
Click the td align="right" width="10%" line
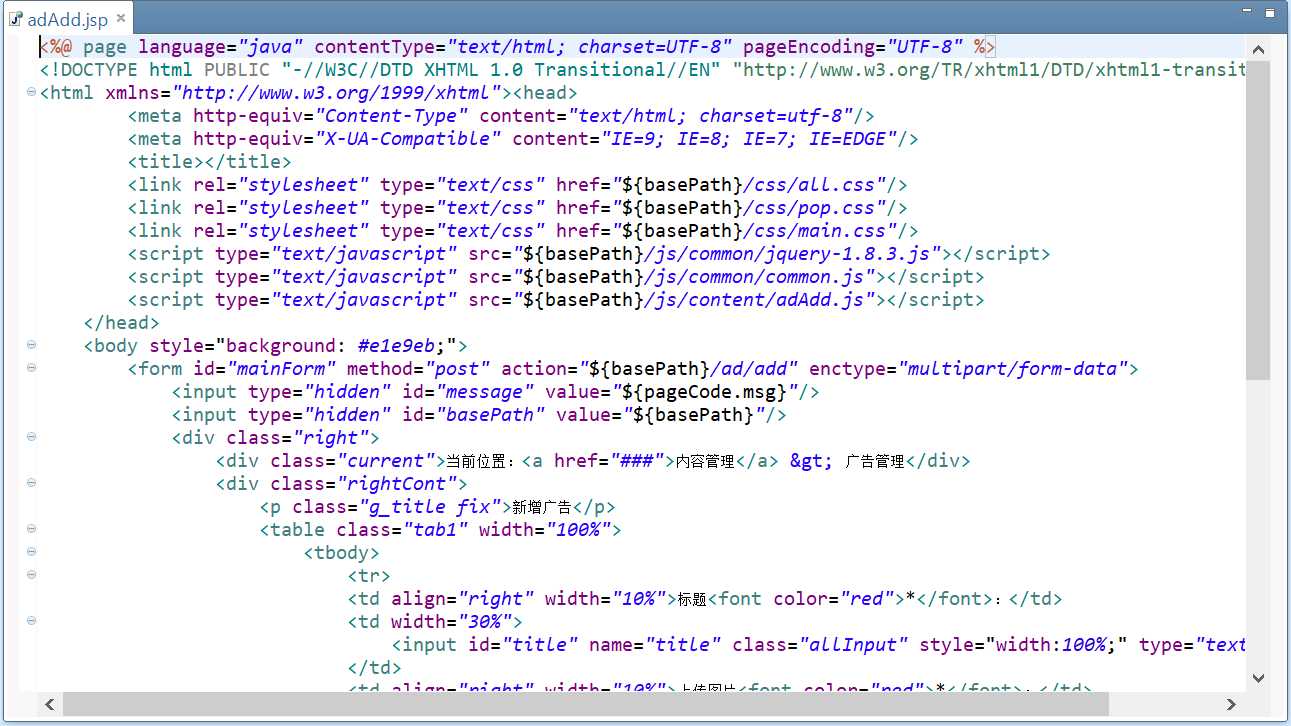pos(705,599)
